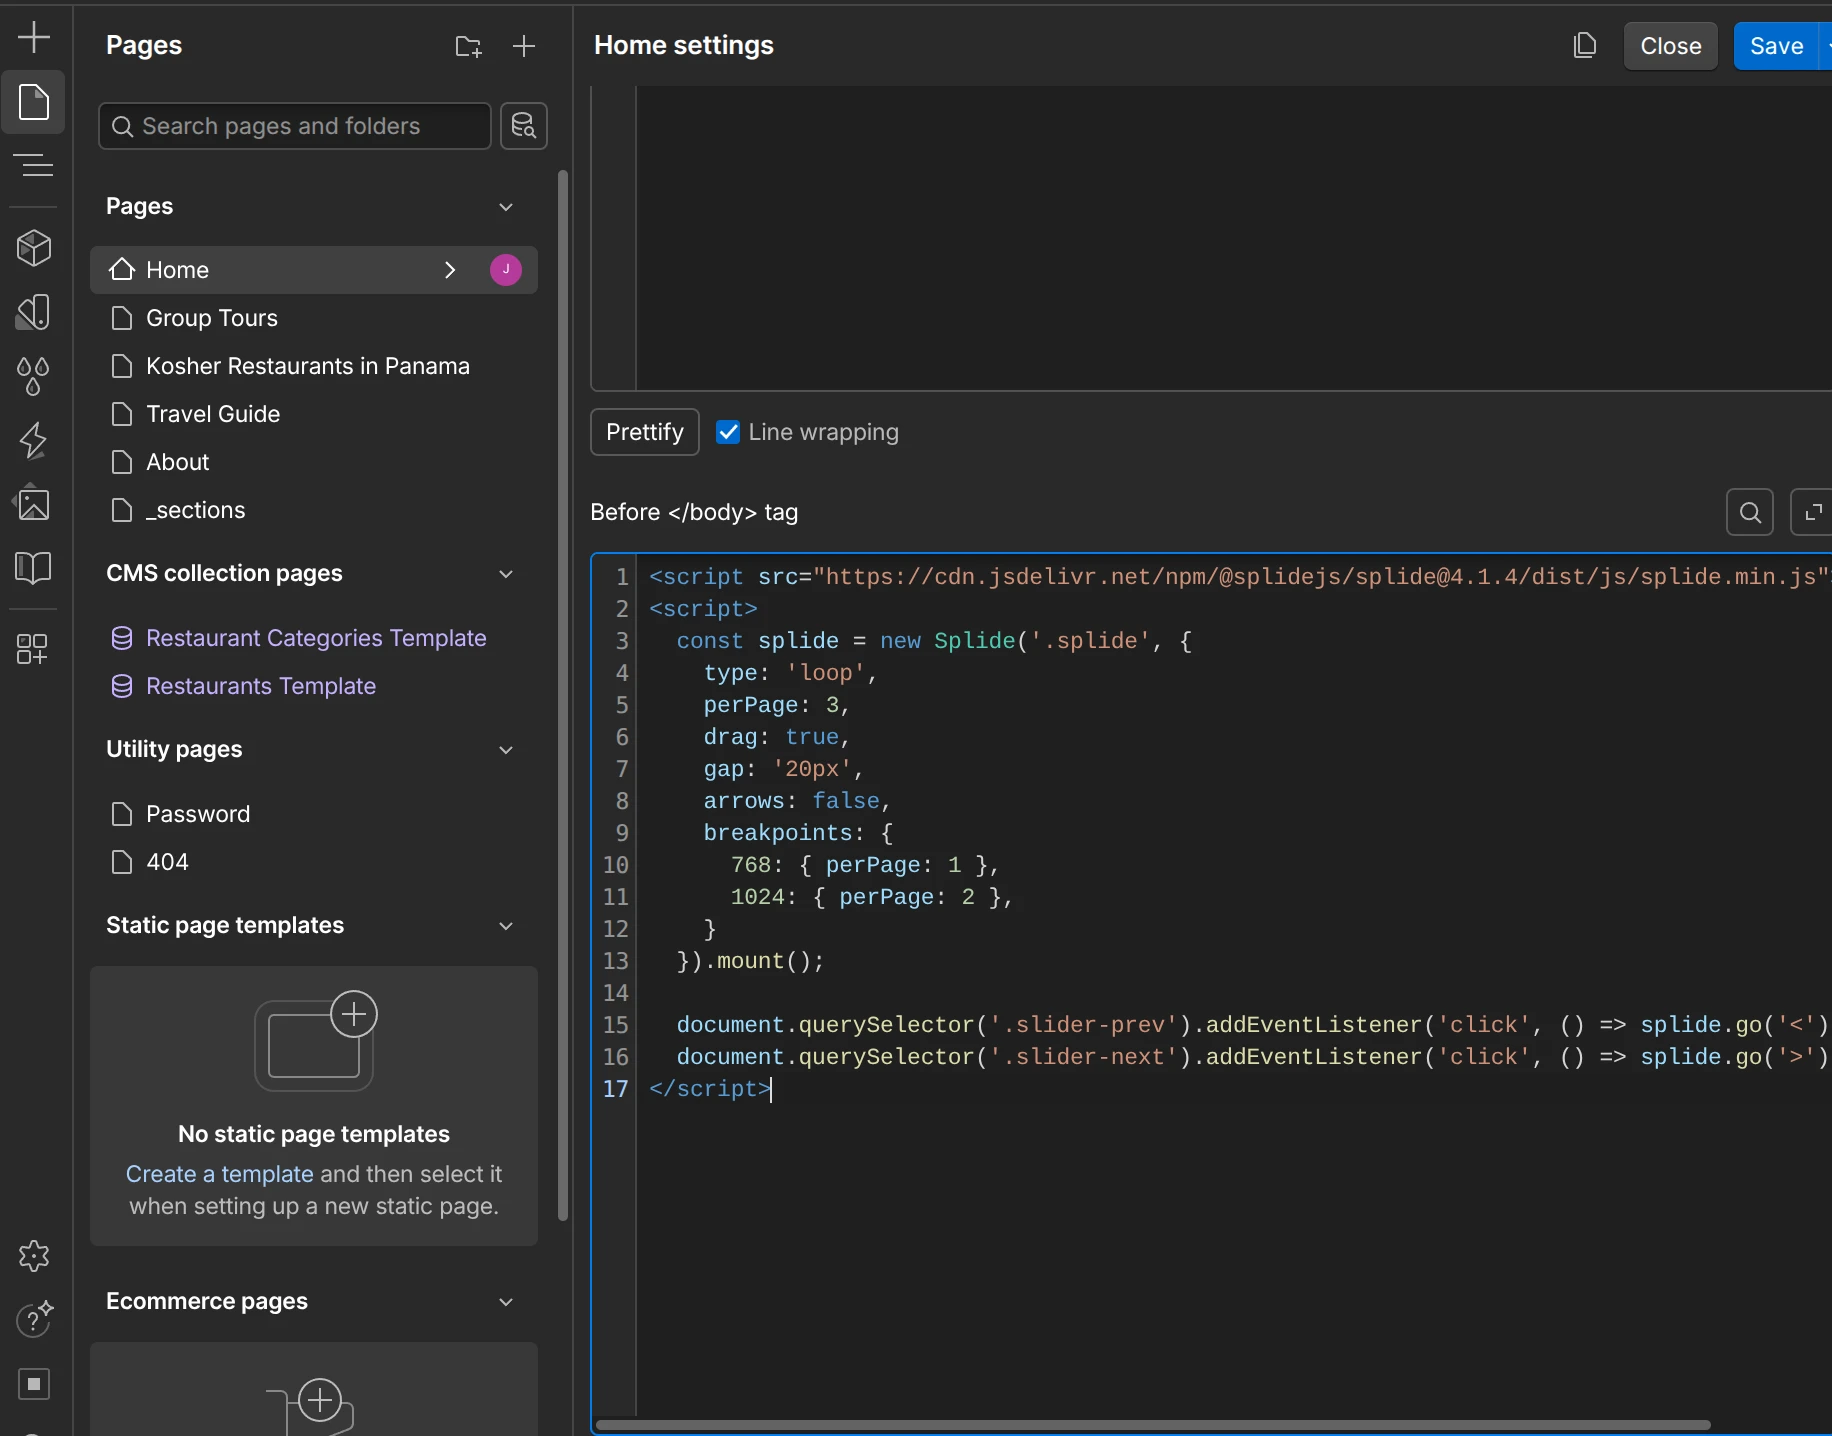Click the CMS search icon beside the search box

(x=524, y=126)
